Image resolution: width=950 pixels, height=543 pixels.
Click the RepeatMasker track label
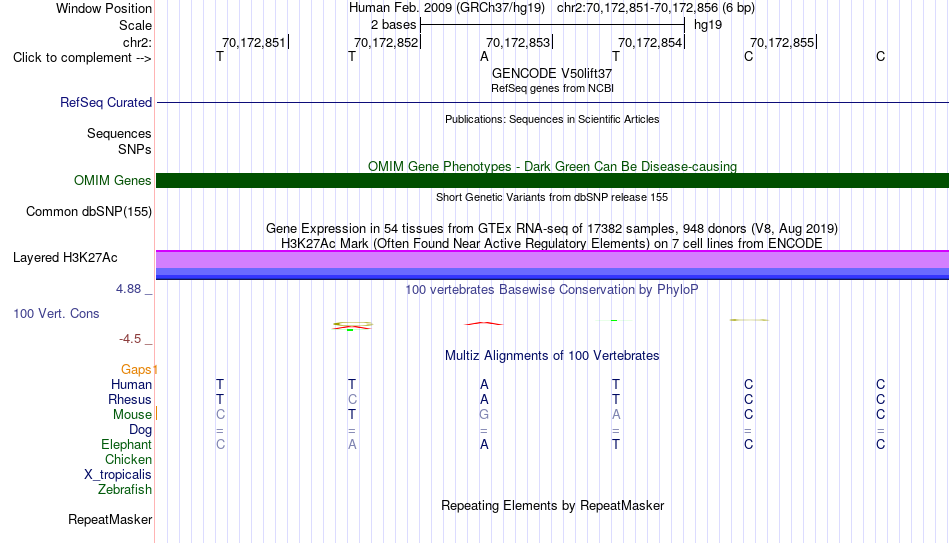coord(110,519)
